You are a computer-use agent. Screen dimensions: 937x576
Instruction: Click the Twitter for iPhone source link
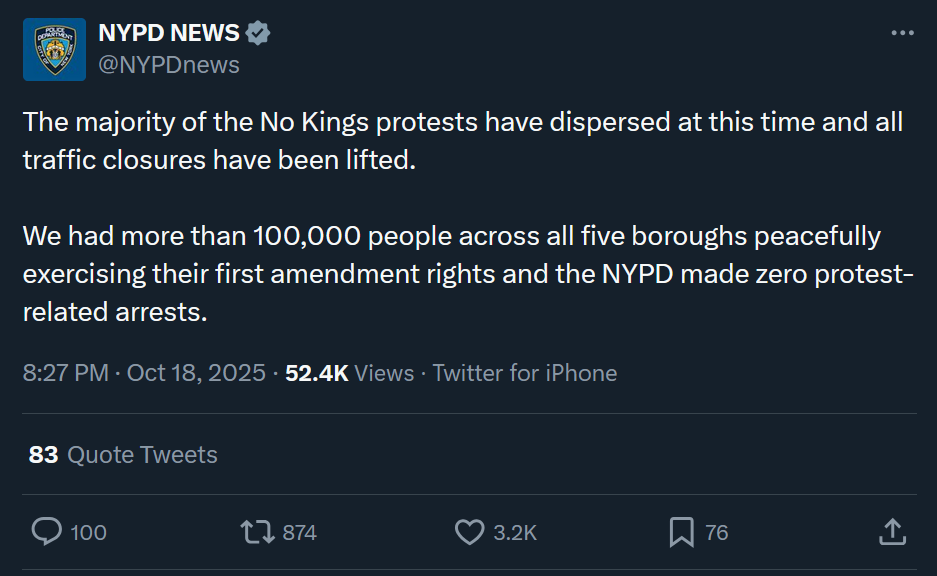coord(525,373)
